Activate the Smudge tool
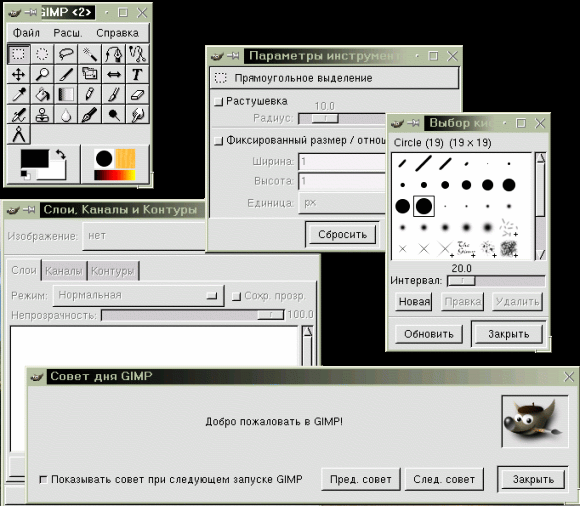Image resolution: width=580 pixels, height=506 pixels. tap(138, 114)
